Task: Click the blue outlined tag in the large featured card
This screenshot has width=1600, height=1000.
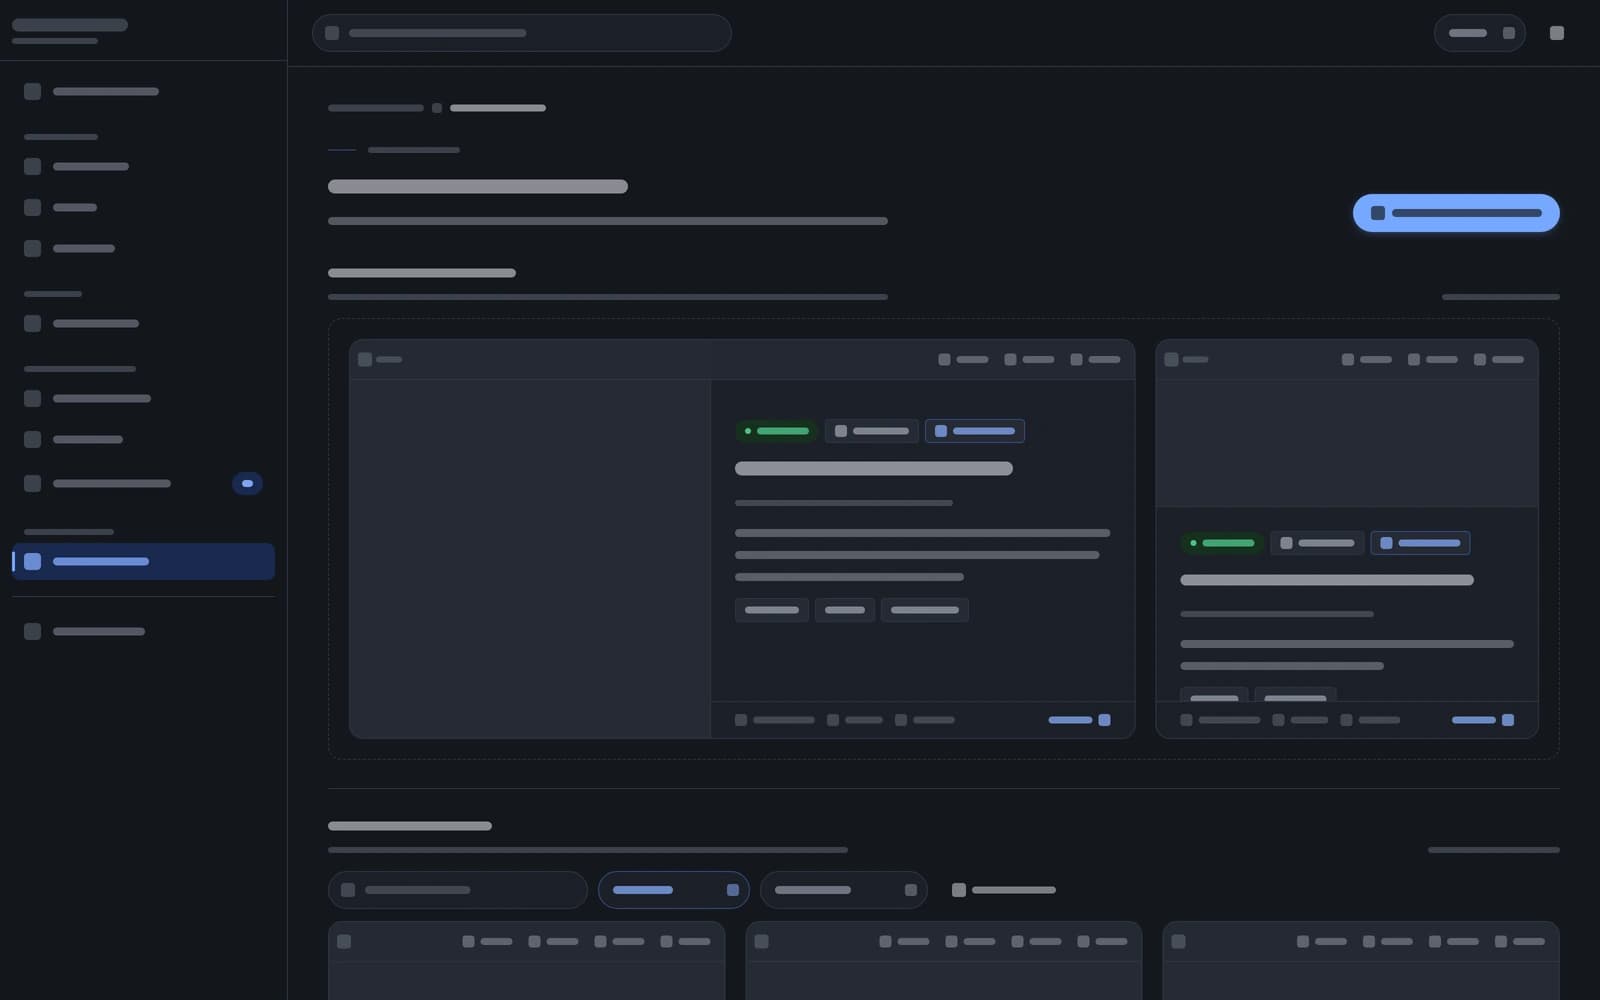Action: pos(974,431)
